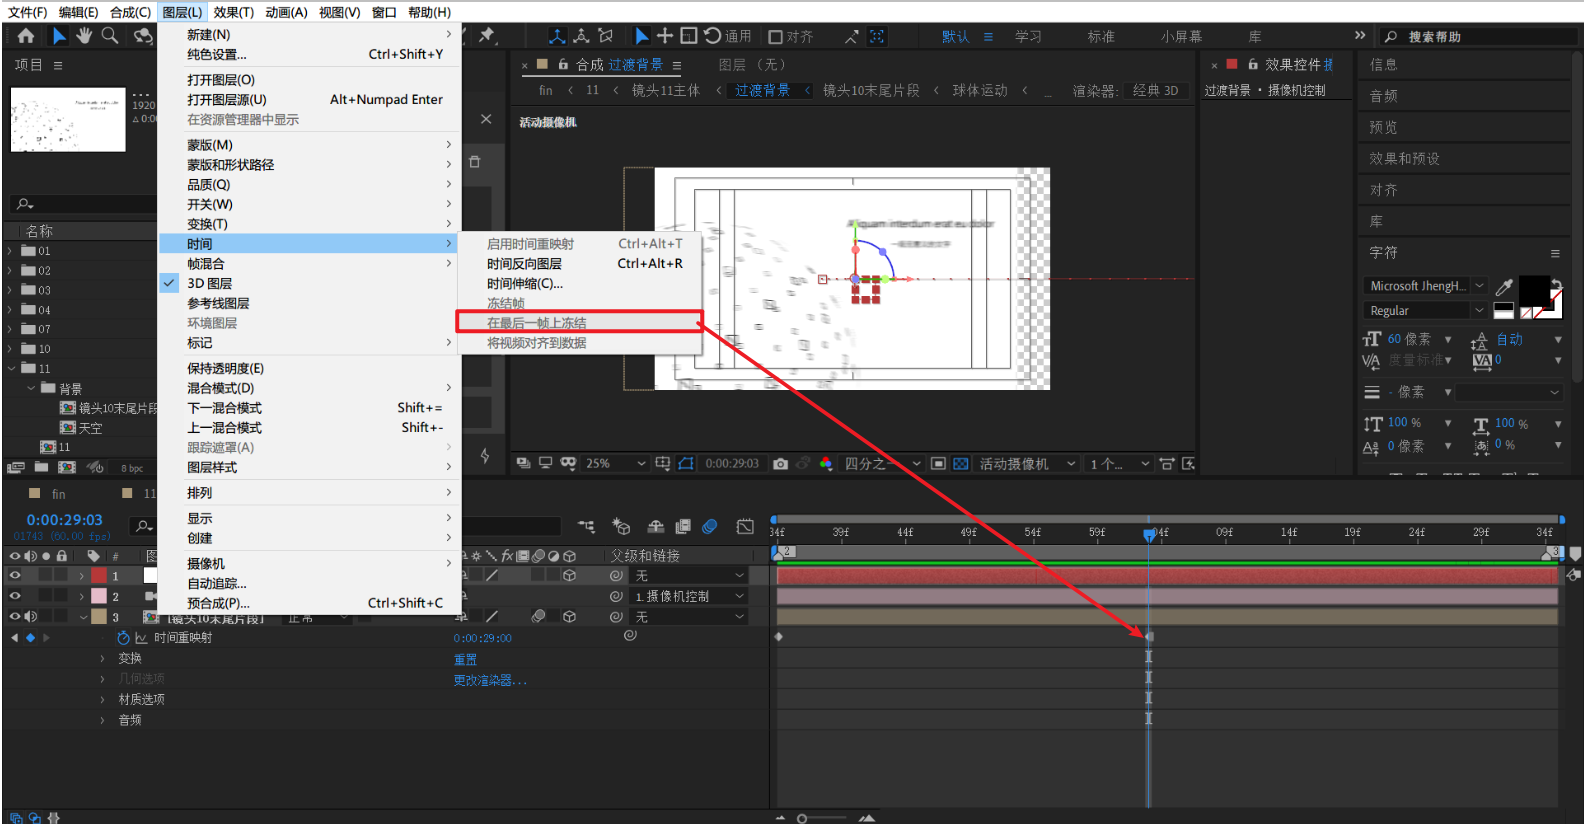The width and height of the screenshot is (1585, 824).
Task: Enable frame blending icon in timeline
Action: pyautogui.click(x=683, y=527)
